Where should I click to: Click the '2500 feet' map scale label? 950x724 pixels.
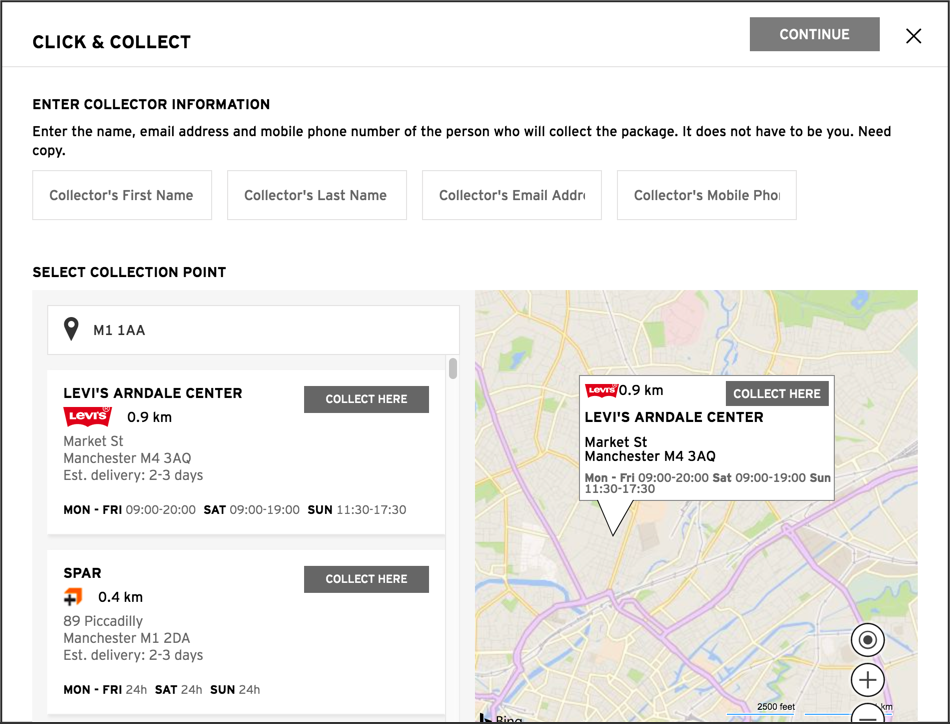pyautogui.click(x=776, y=706)
